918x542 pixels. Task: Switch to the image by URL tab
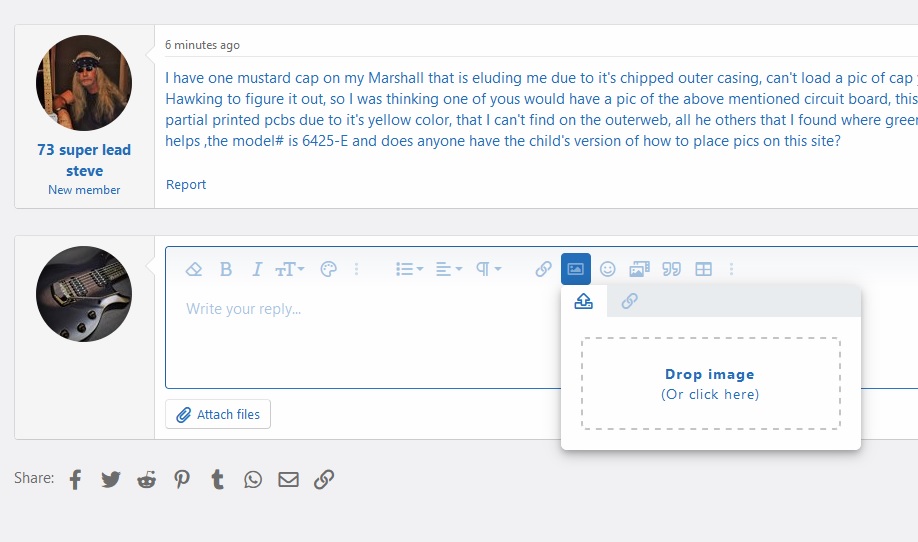629,301
